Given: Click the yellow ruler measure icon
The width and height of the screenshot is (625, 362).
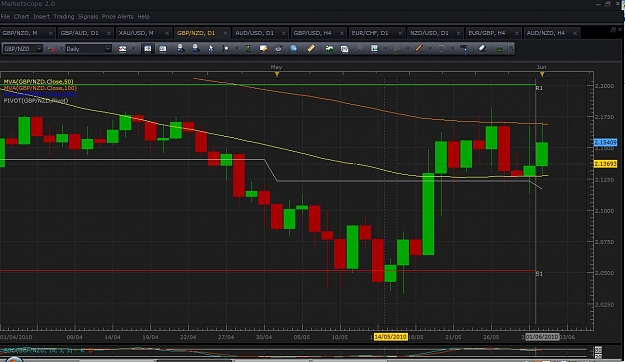Looking at the screenshot, I should click(311, 48).
